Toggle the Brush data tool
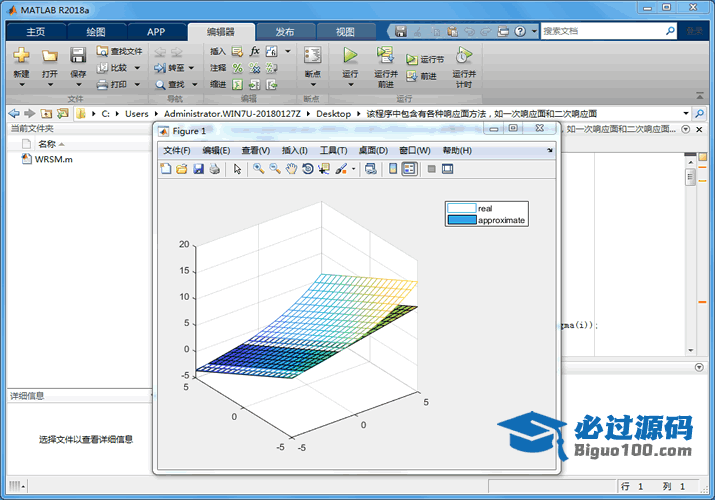The width and height of the screenshot is (715, 500). click(x=341, y=169)
